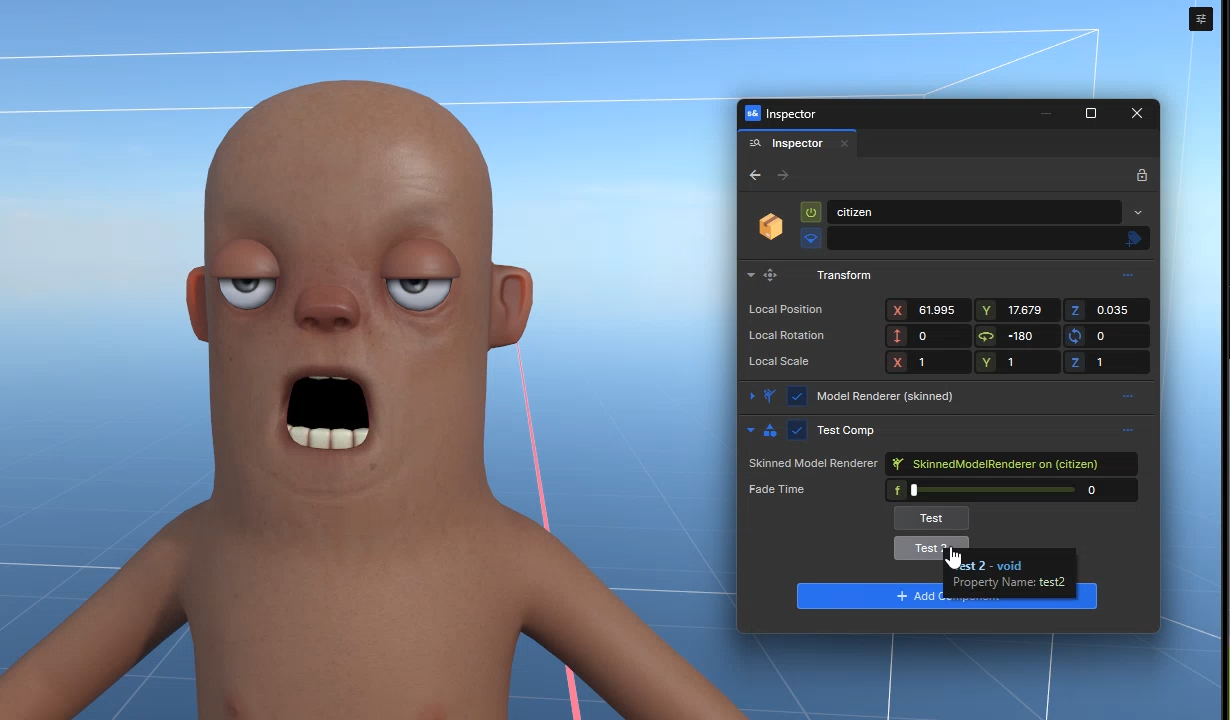Click the Fade Time slider handle

pyautogui.click(x=913, y=490)
